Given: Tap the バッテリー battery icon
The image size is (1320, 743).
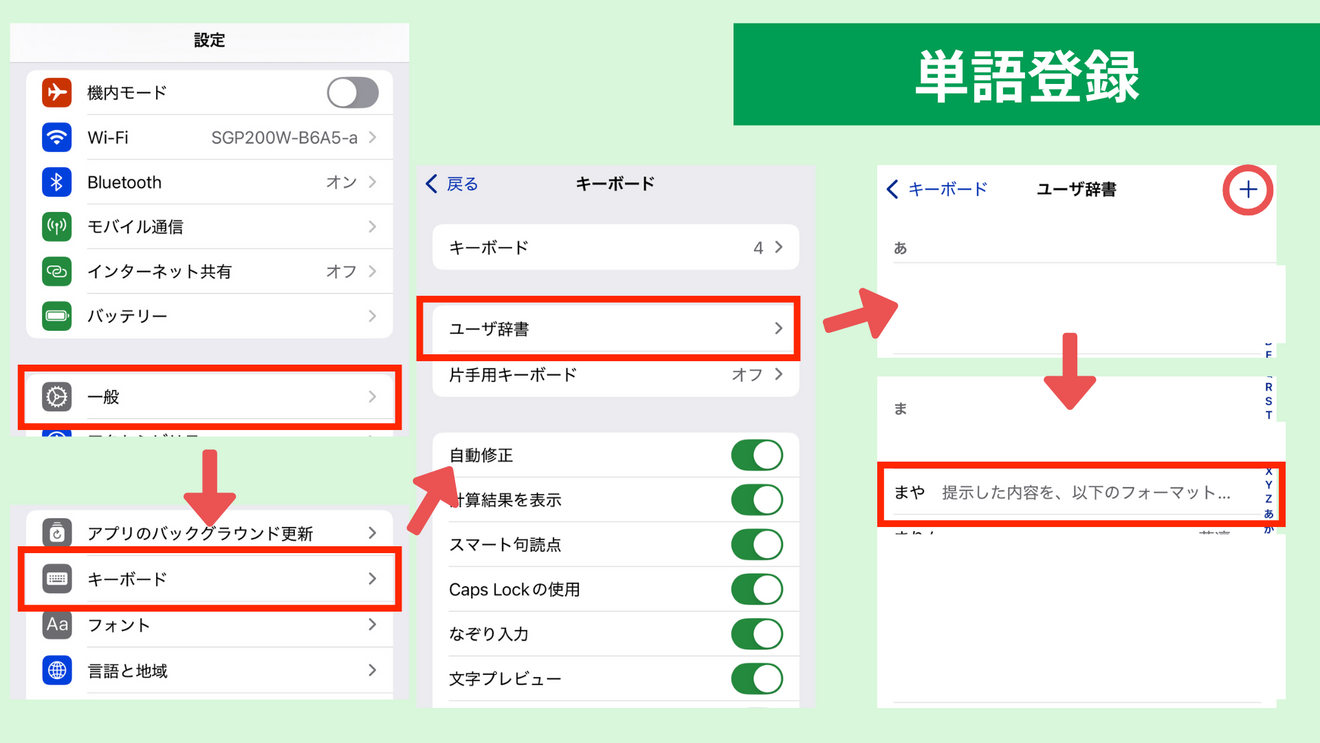Looking at the screenshot, I should click(x=57, y=316).
